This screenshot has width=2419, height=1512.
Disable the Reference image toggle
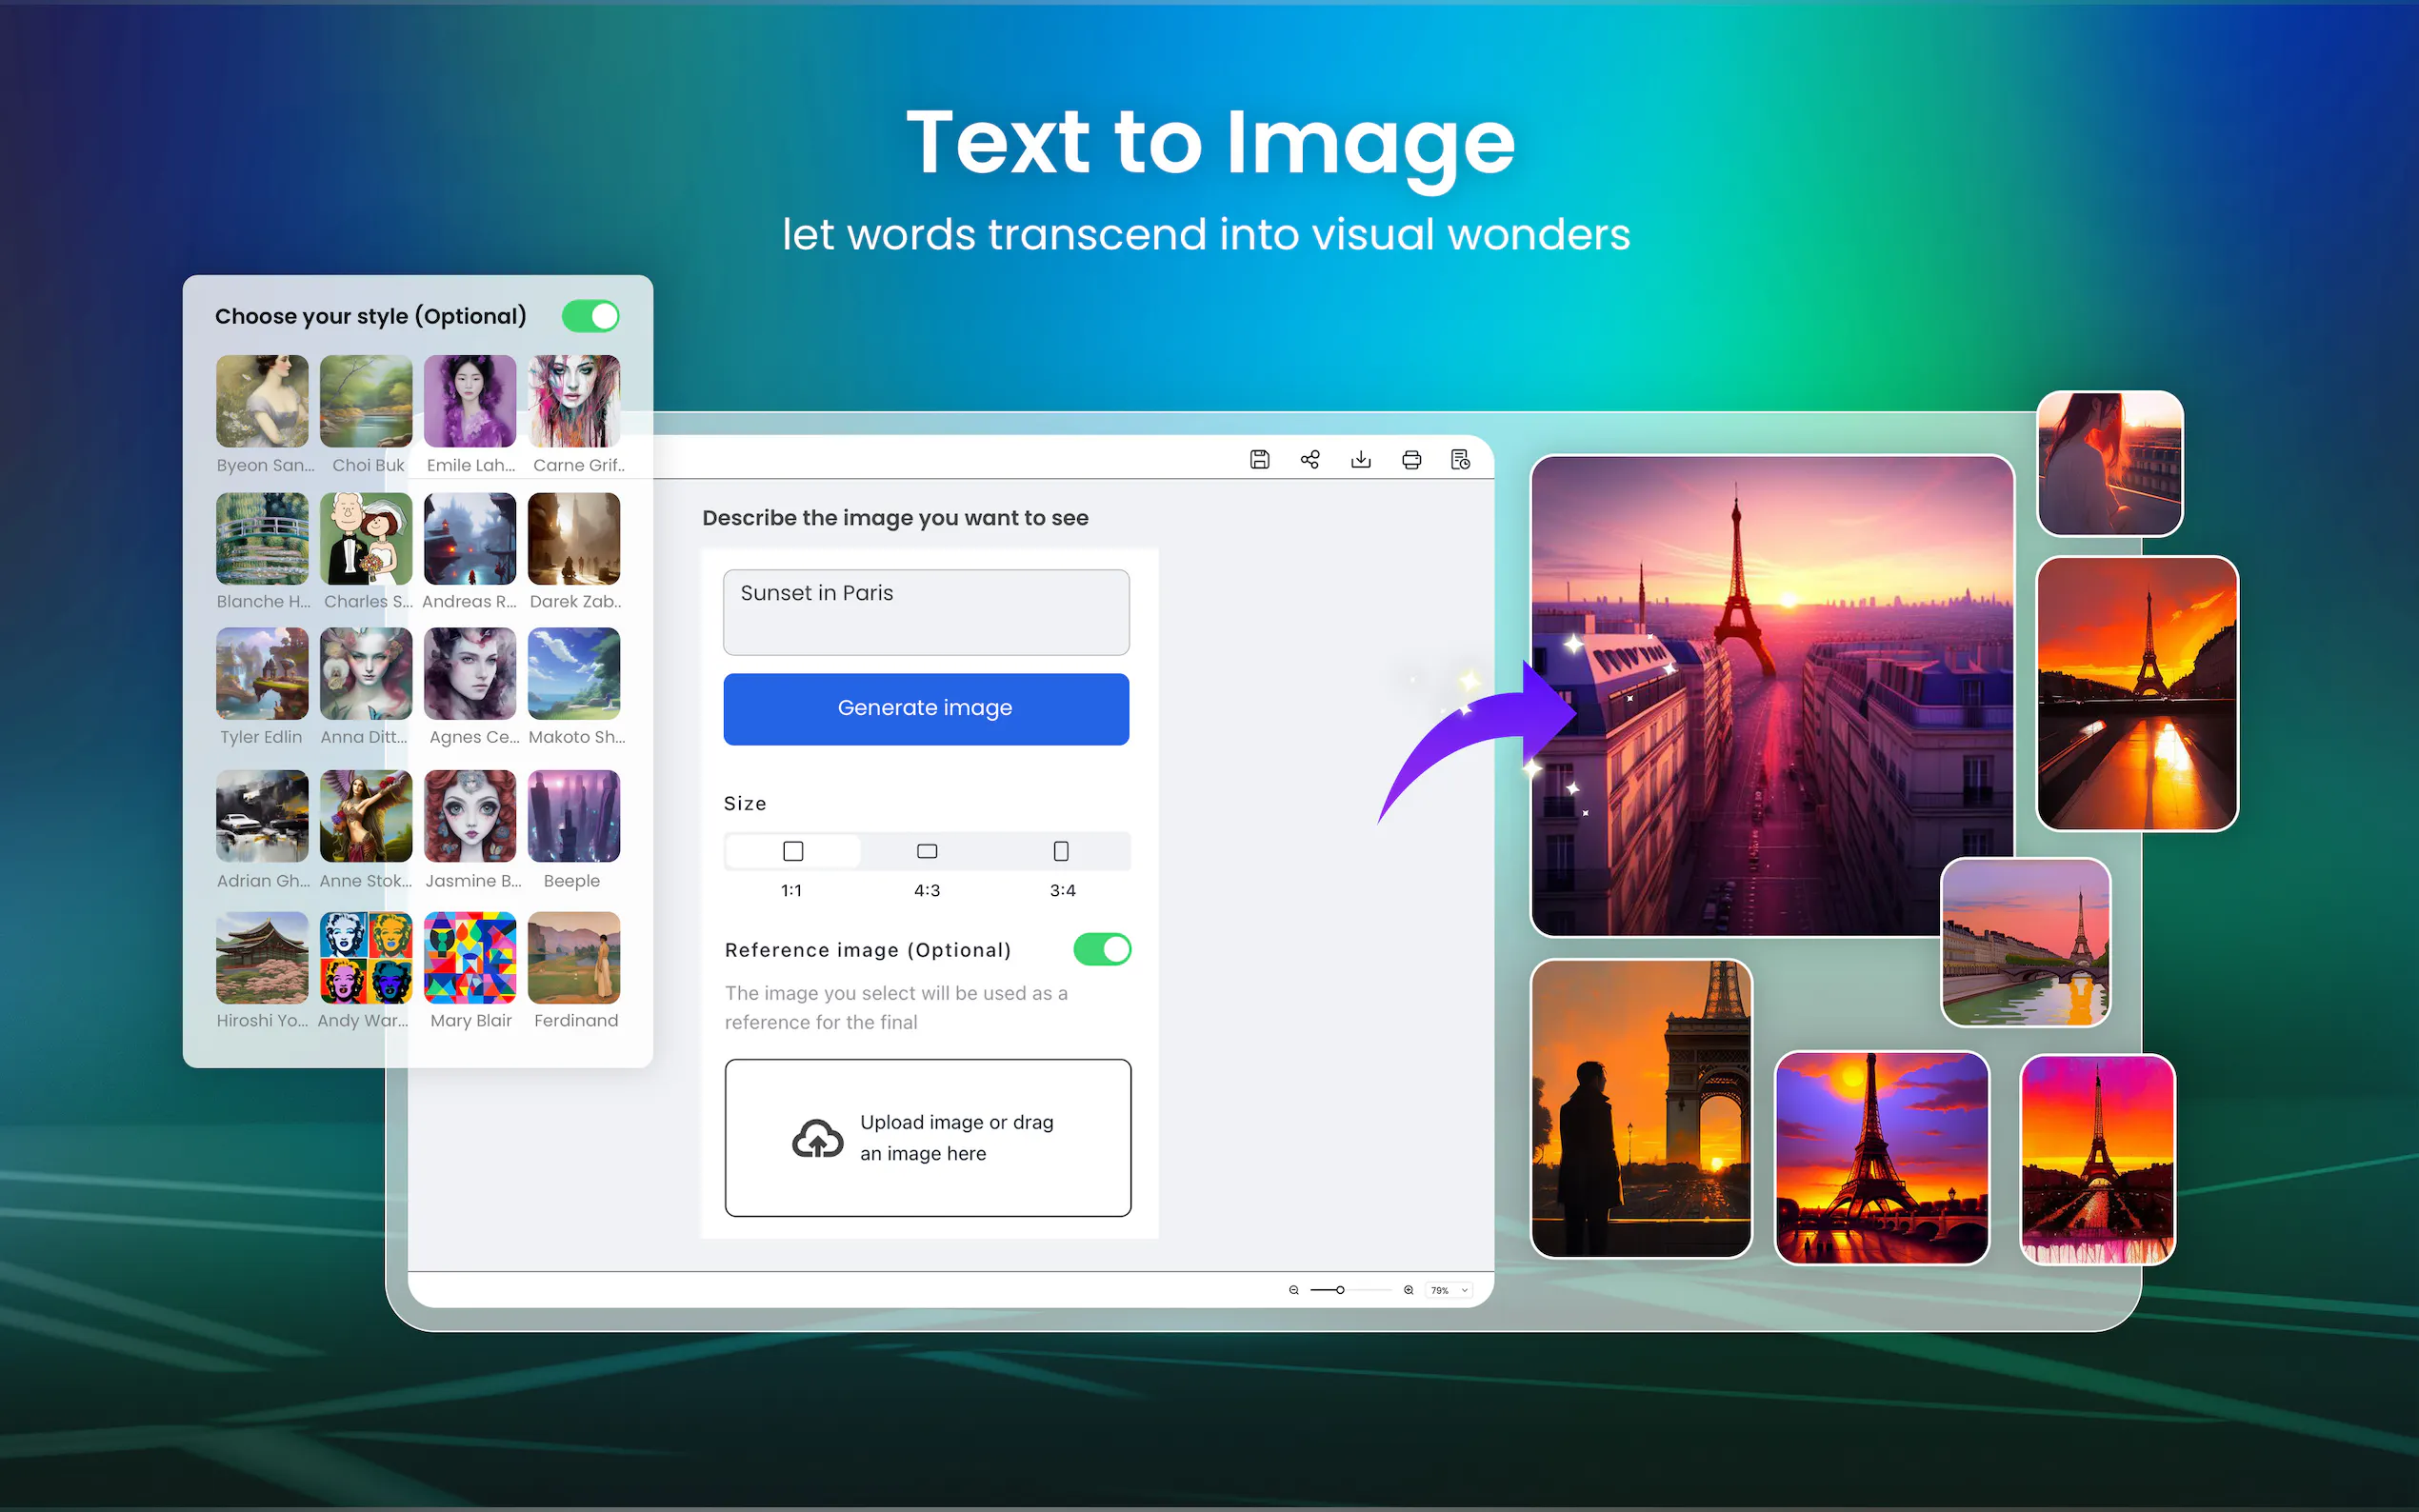[1101, 949]
